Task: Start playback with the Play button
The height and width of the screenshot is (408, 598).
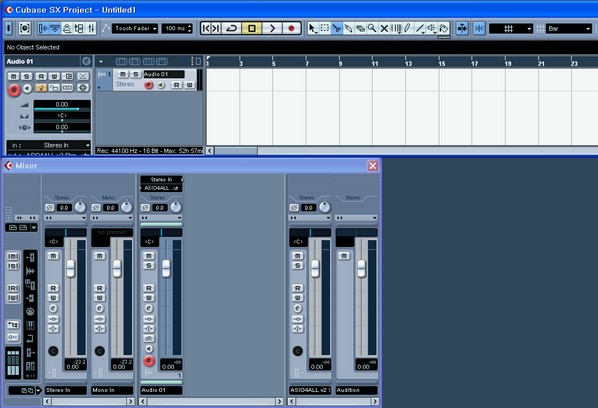Action: (272, 28)
